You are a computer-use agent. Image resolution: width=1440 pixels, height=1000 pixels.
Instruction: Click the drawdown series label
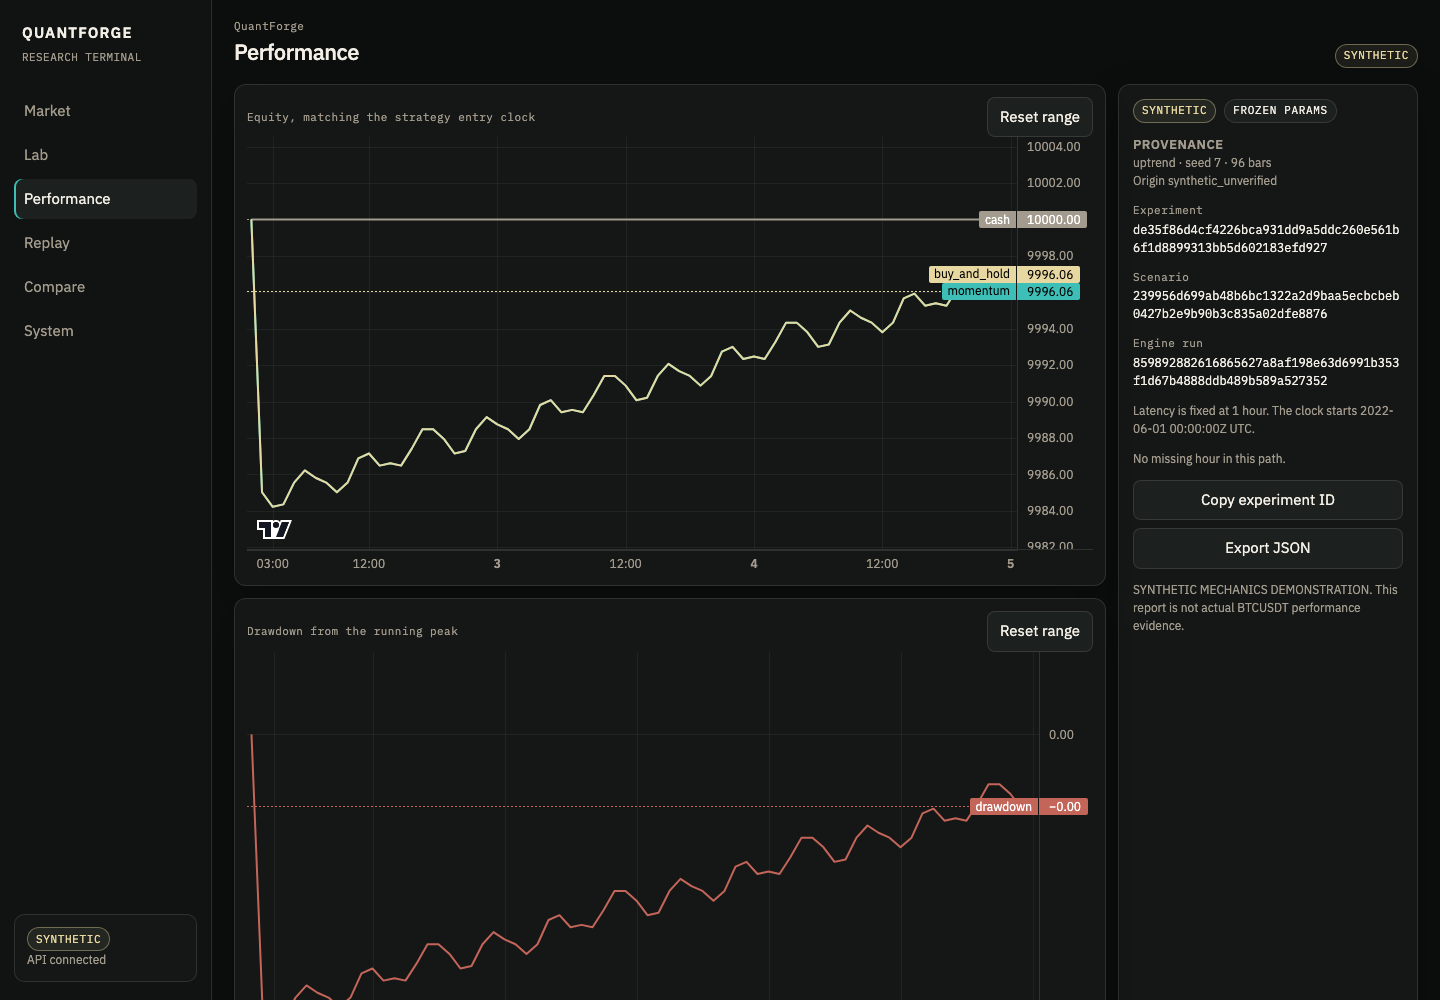coord(1003,807)
